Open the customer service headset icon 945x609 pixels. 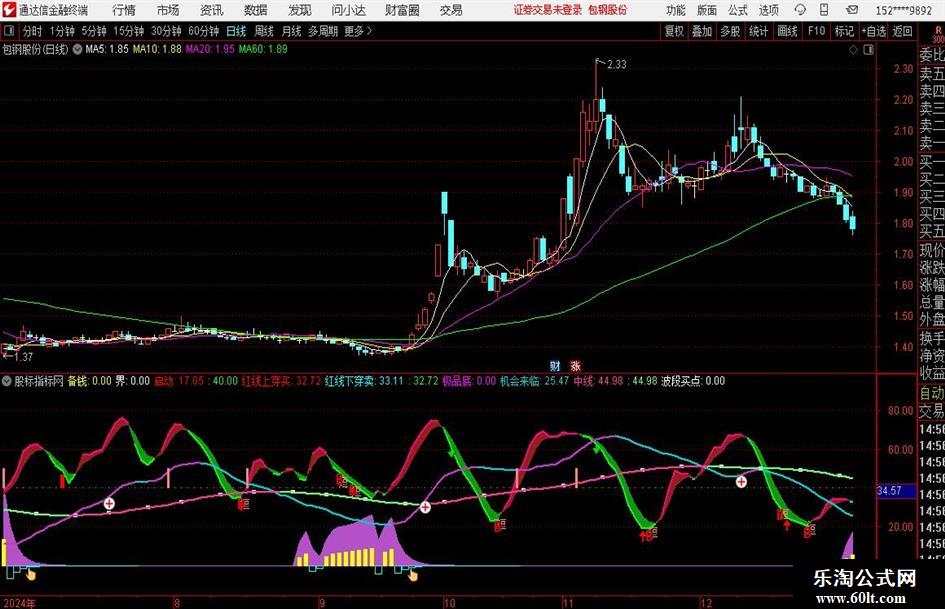point(800,10)
